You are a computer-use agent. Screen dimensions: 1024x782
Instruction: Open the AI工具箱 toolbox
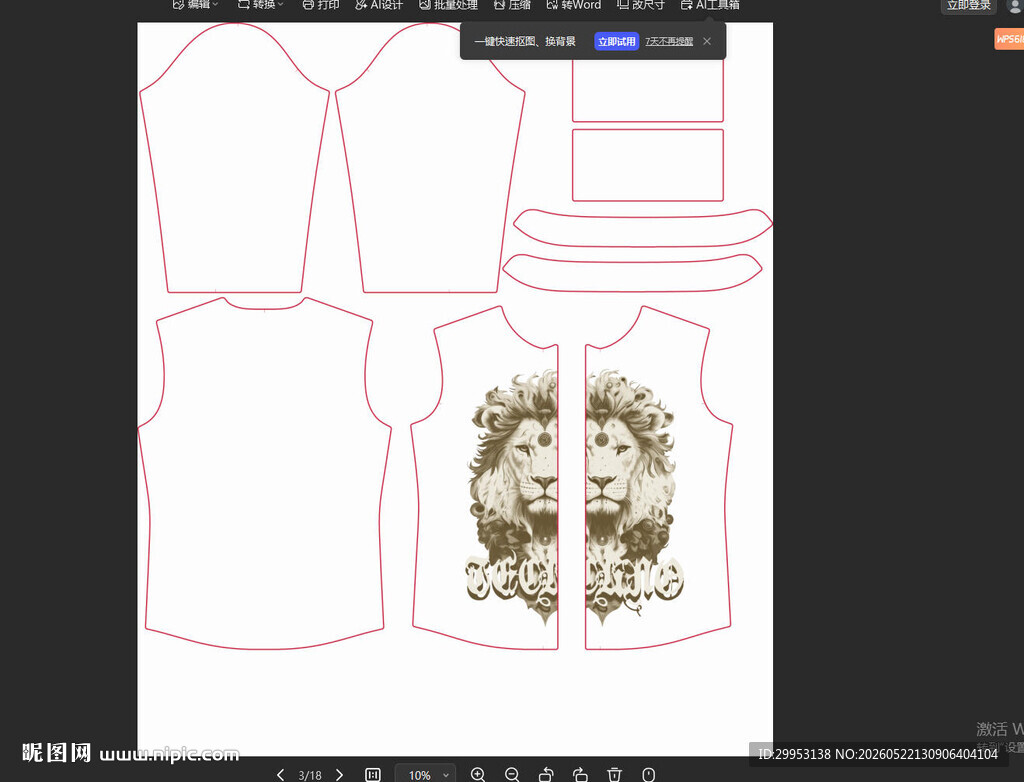coord(710,5)
